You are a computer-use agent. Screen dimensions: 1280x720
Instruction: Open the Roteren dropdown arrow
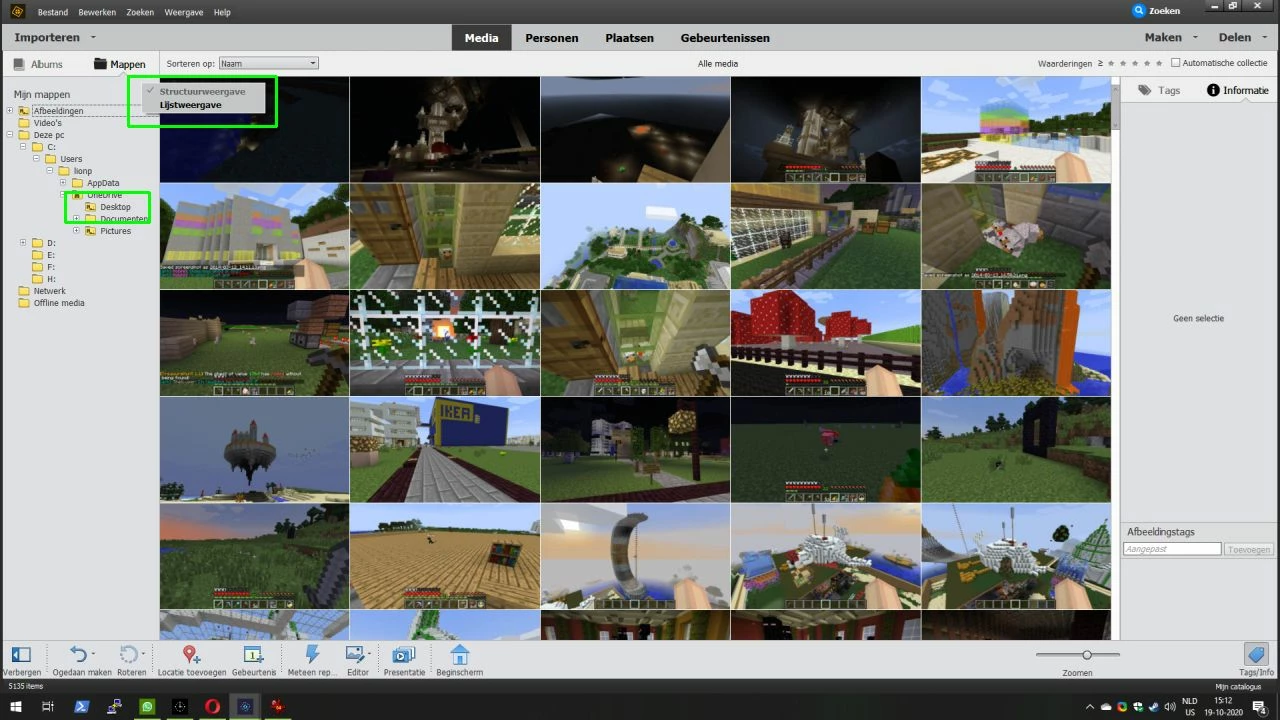143,654
